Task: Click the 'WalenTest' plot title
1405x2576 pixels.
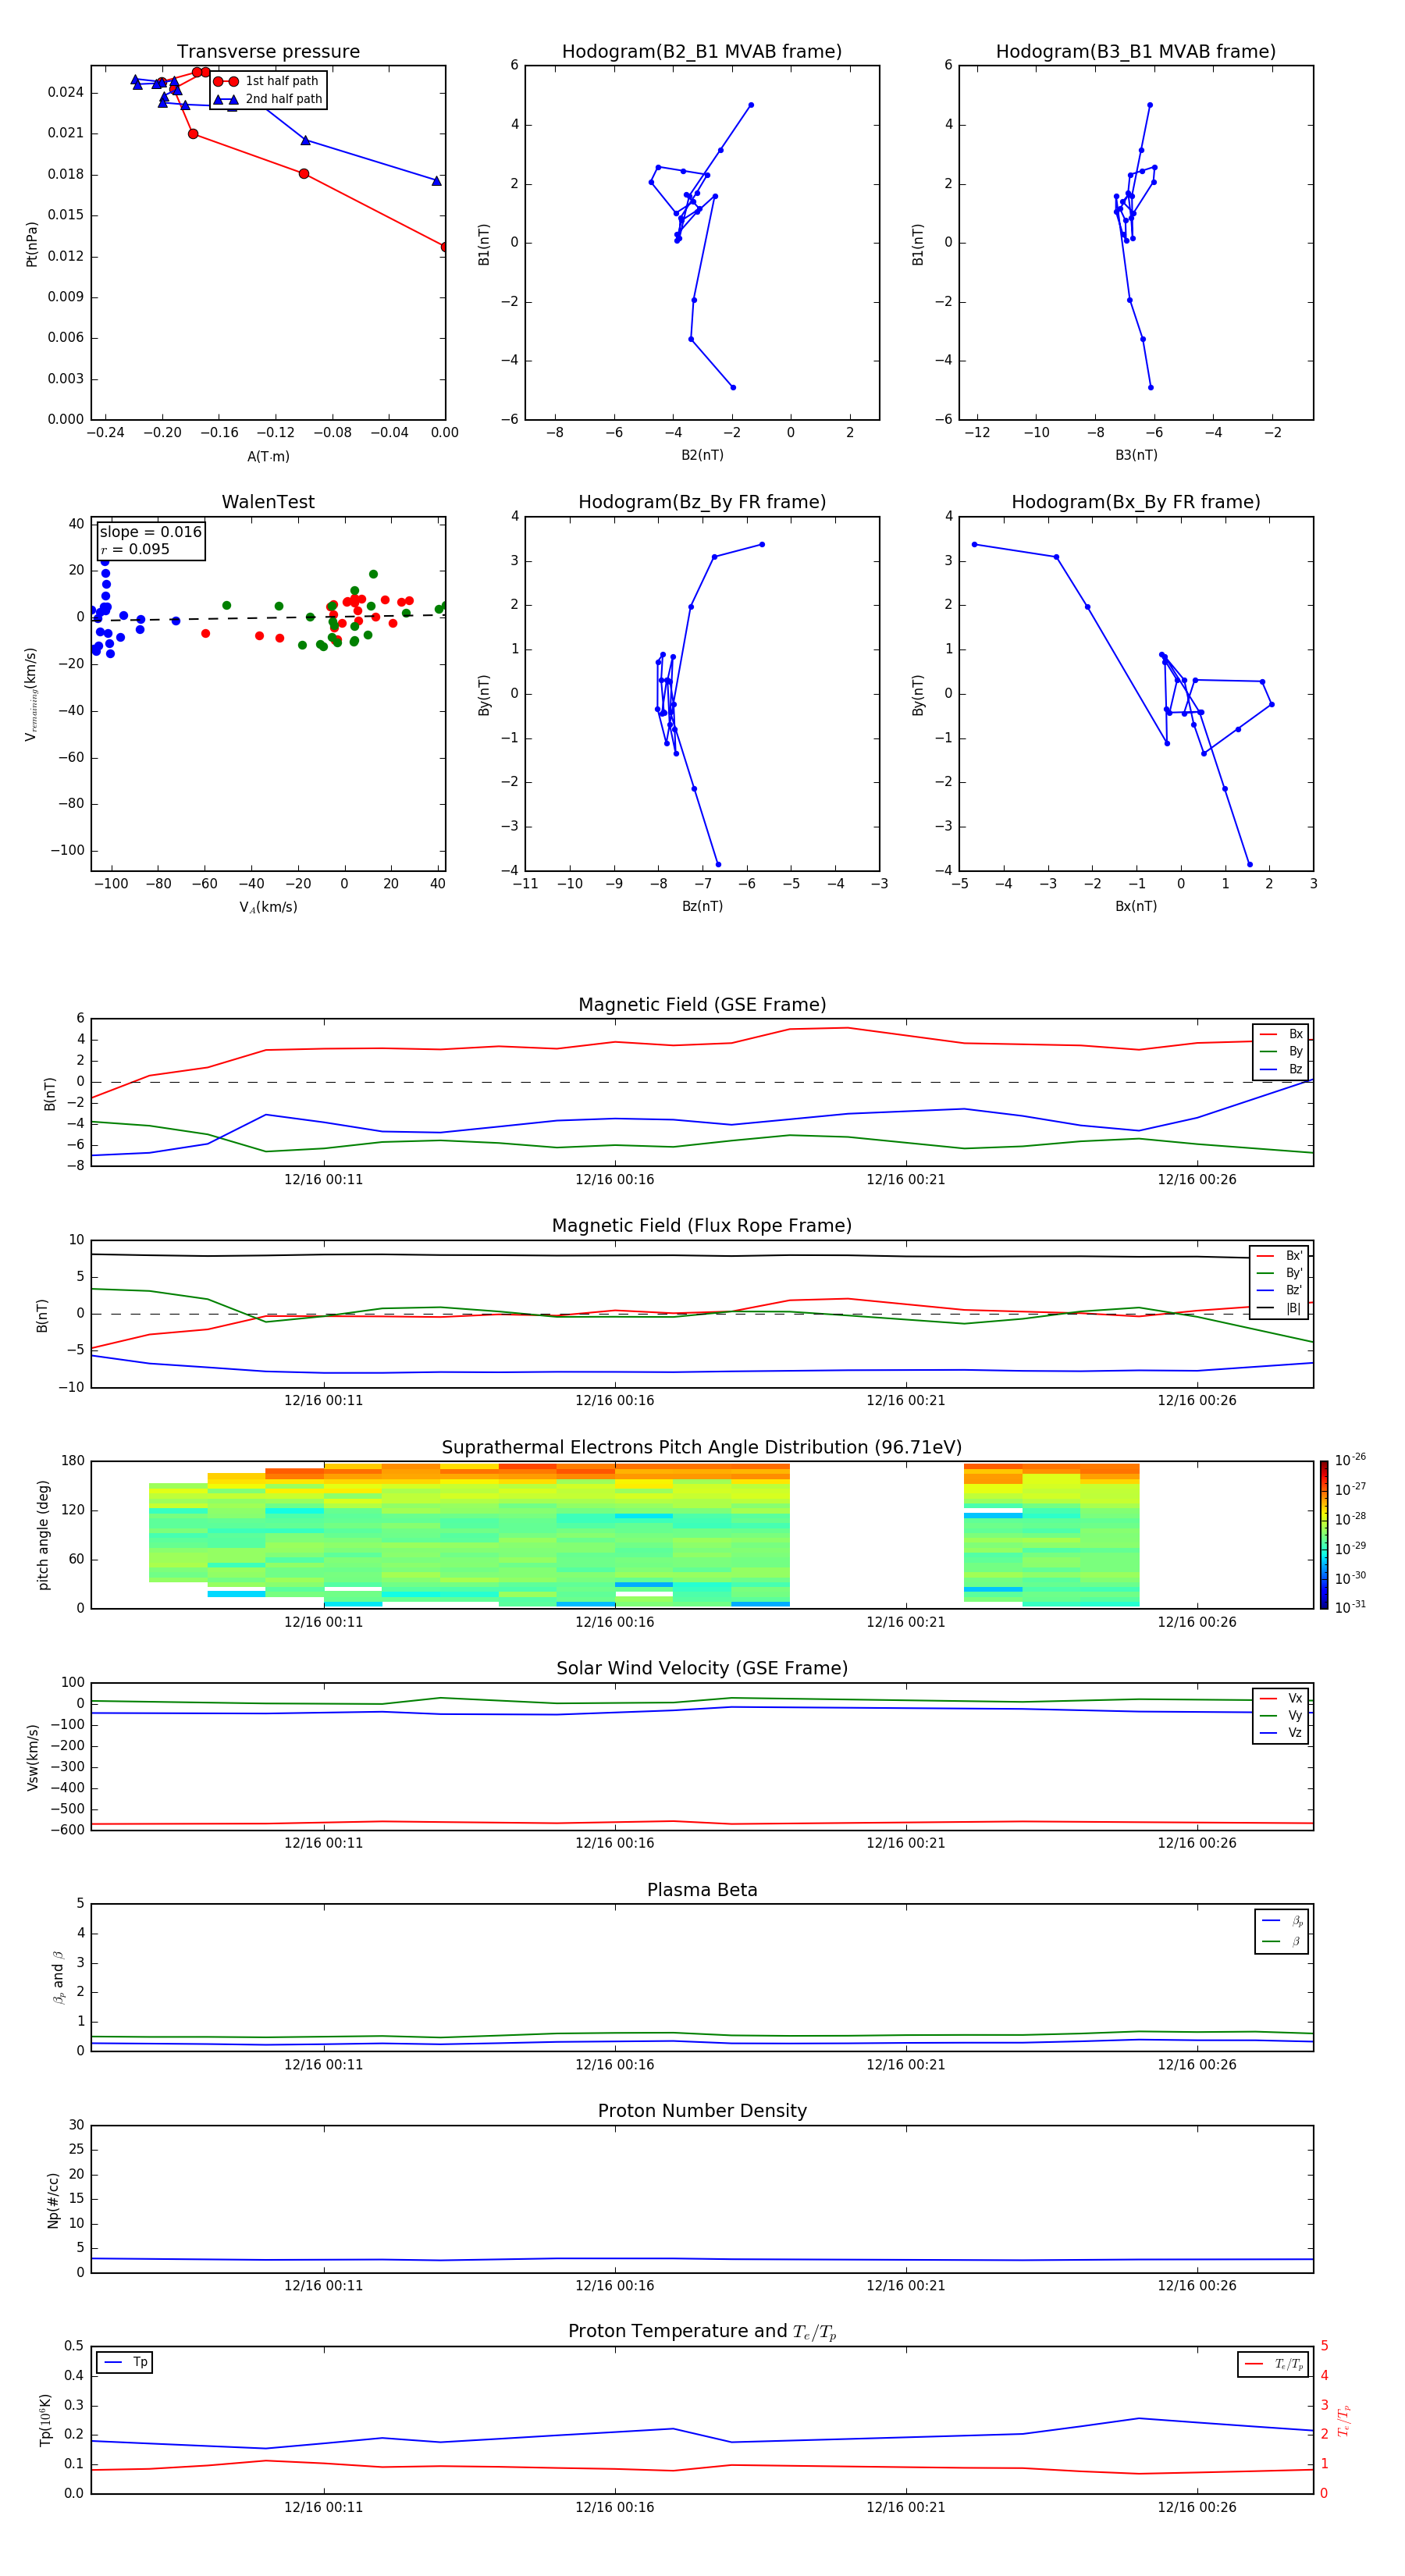Action: coord(268,502)
